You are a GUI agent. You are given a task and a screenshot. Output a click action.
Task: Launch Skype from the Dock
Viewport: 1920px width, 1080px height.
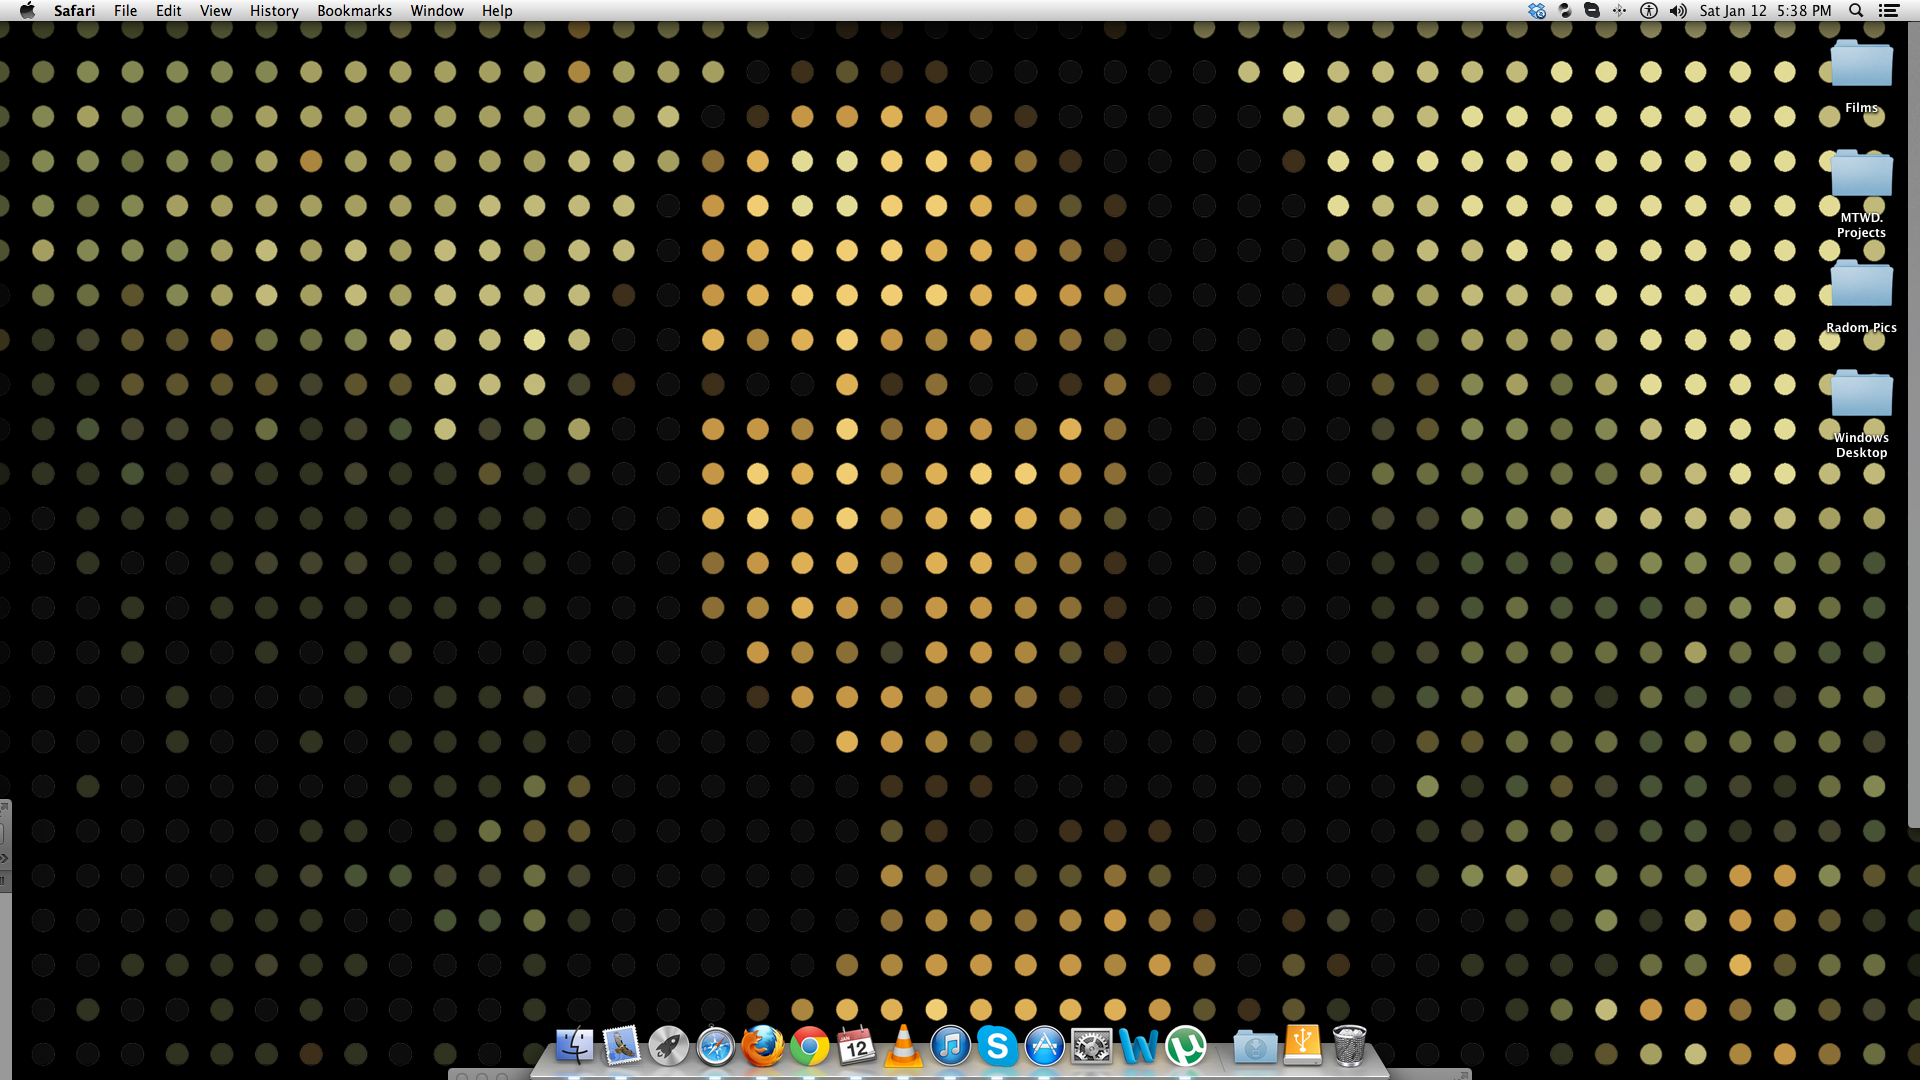pos(997,1046)
